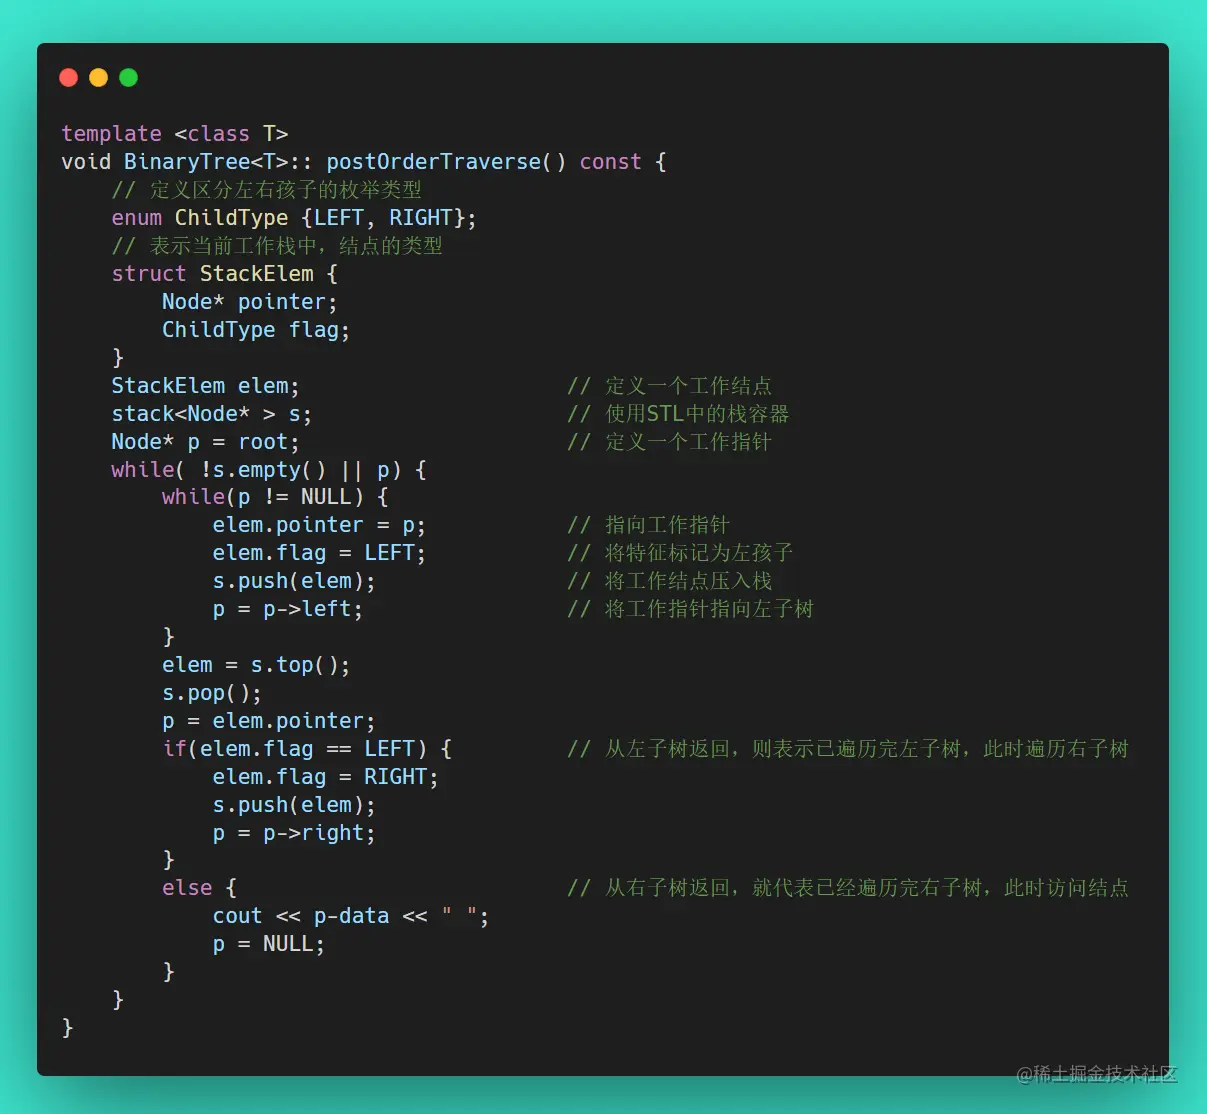
Task: Click the comment starting '// 从右子树返回'
Action: tap(848, 888)
